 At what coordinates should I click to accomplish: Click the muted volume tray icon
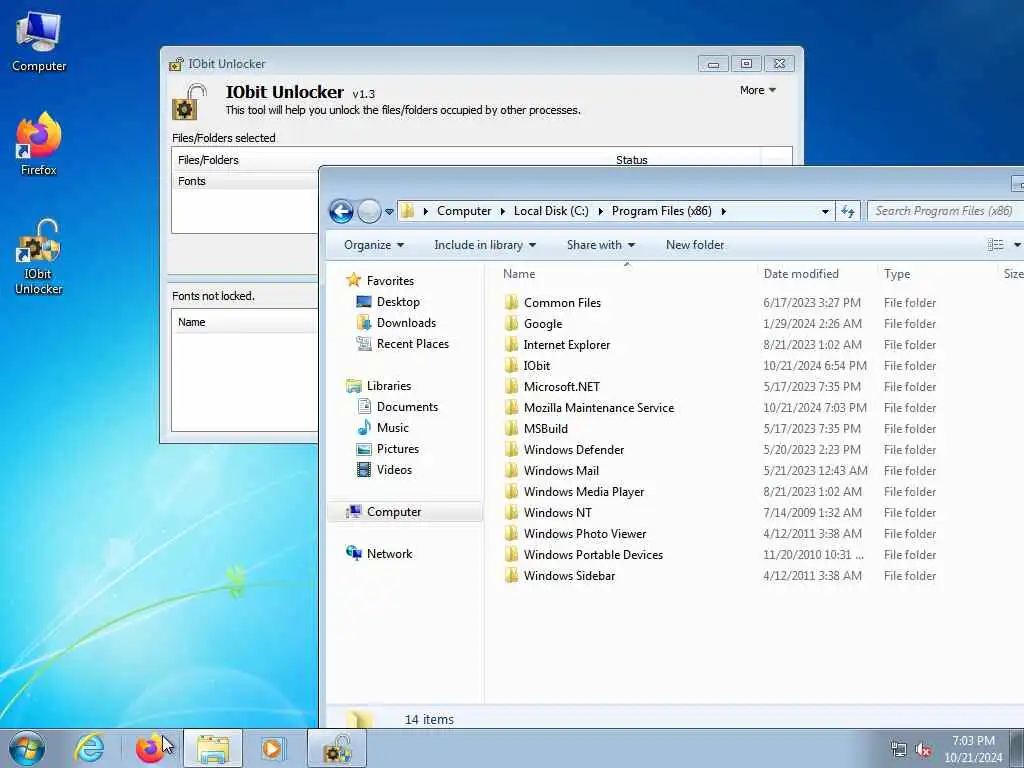(923, 750)
